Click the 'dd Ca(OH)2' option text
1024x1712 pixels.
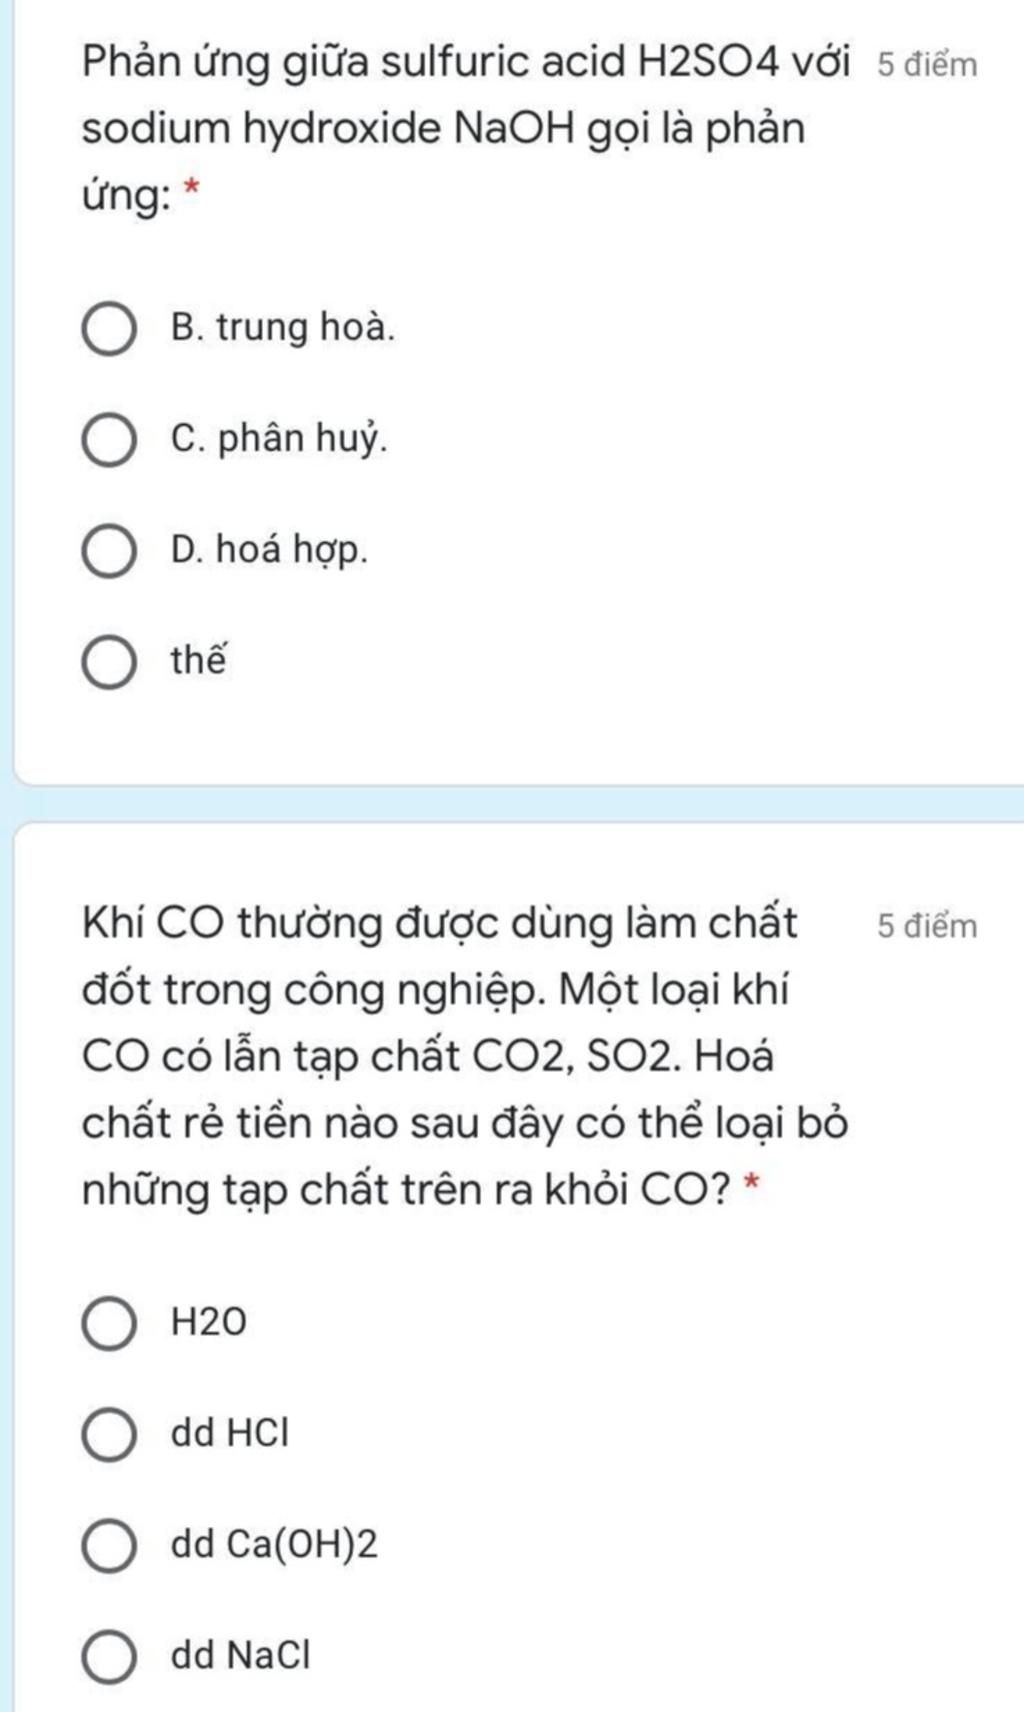pyautogui.click(x=274, y=1545)
